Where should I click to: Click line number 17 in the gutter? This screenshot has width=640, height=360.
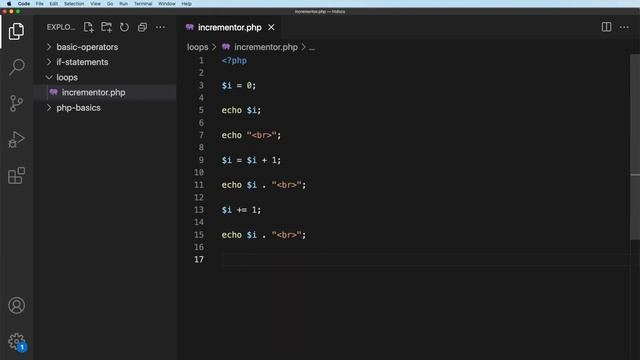tap(199, 260)
